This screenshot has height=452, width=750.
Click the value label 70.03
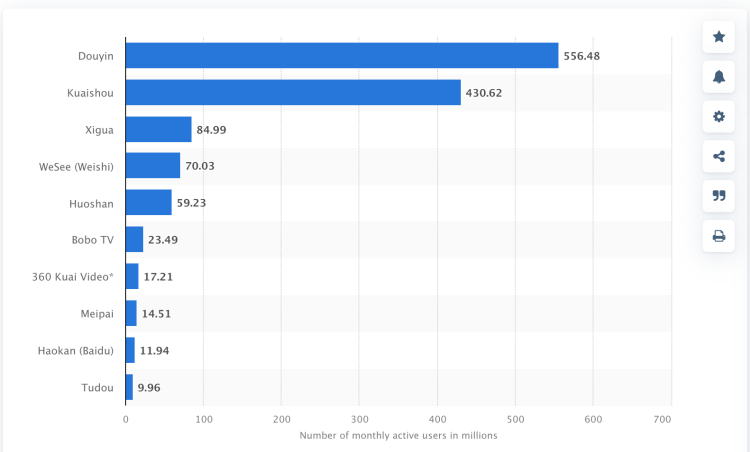click(199, 166)
